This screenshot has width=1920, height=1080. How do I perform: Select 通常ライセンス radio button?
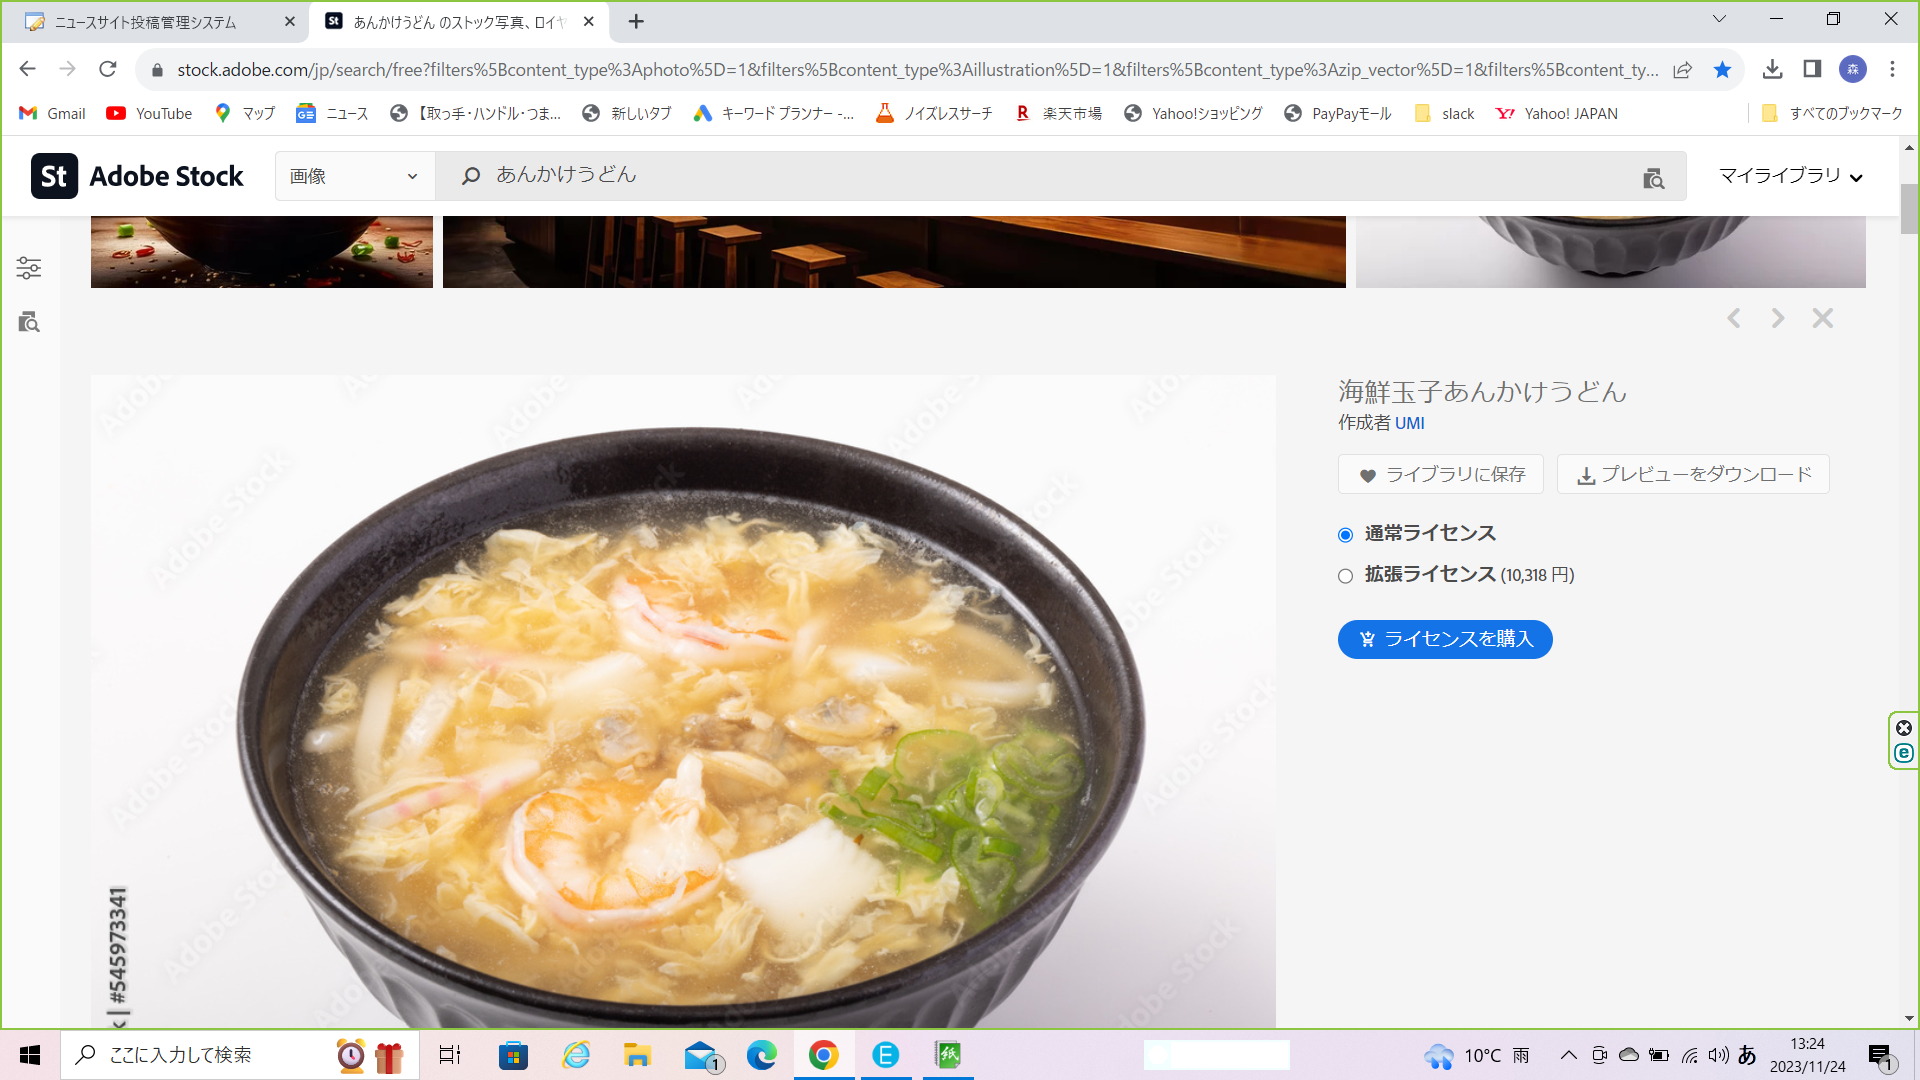[x=1345, y=535]
